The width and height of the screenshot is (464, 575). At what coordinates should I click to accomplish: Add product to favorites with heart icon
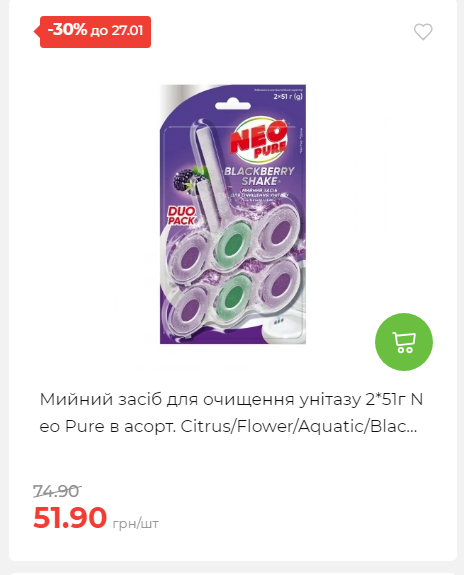[423, 32]
